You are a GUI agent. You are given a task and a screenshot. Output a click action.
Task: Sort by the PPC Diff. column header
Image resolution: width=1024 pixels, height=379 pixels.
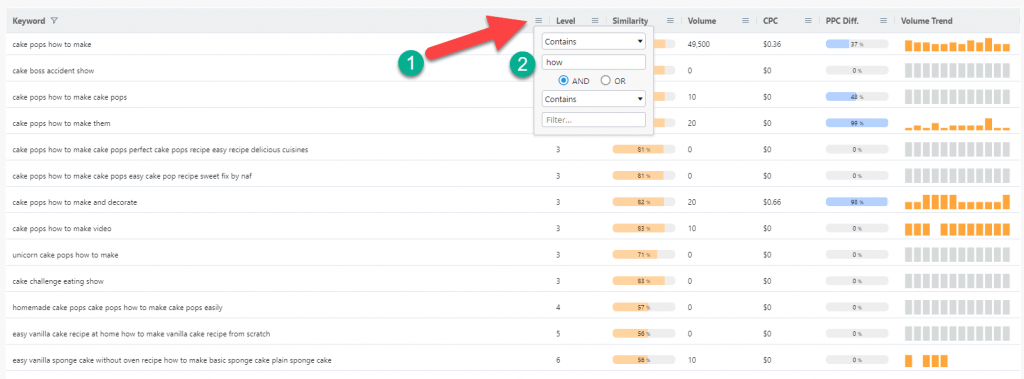point(842,21)
